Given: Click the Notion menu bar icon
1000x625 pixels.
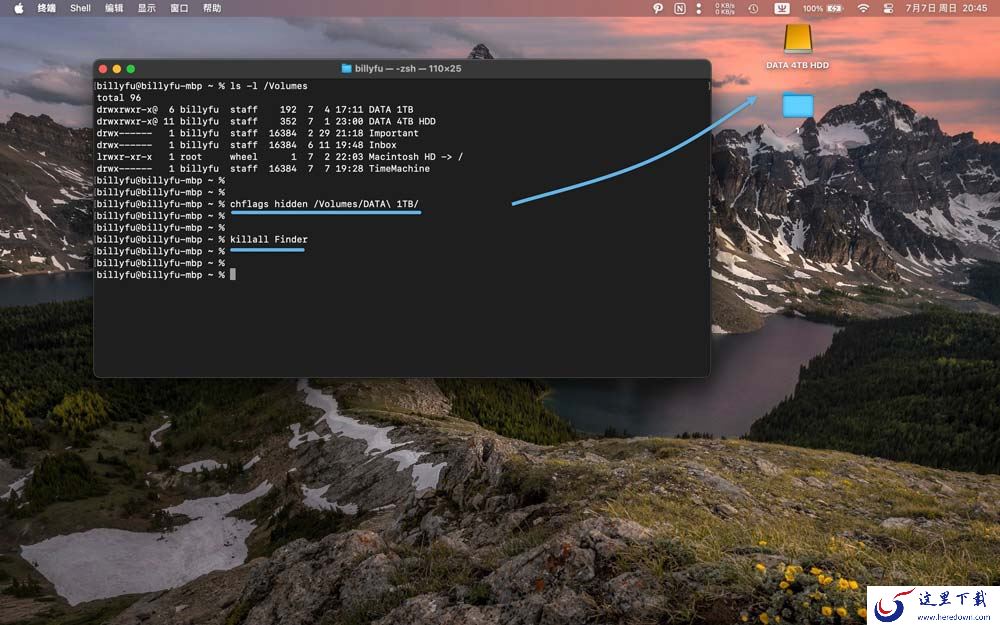Looking at the screenshot, I should [680, 8].
